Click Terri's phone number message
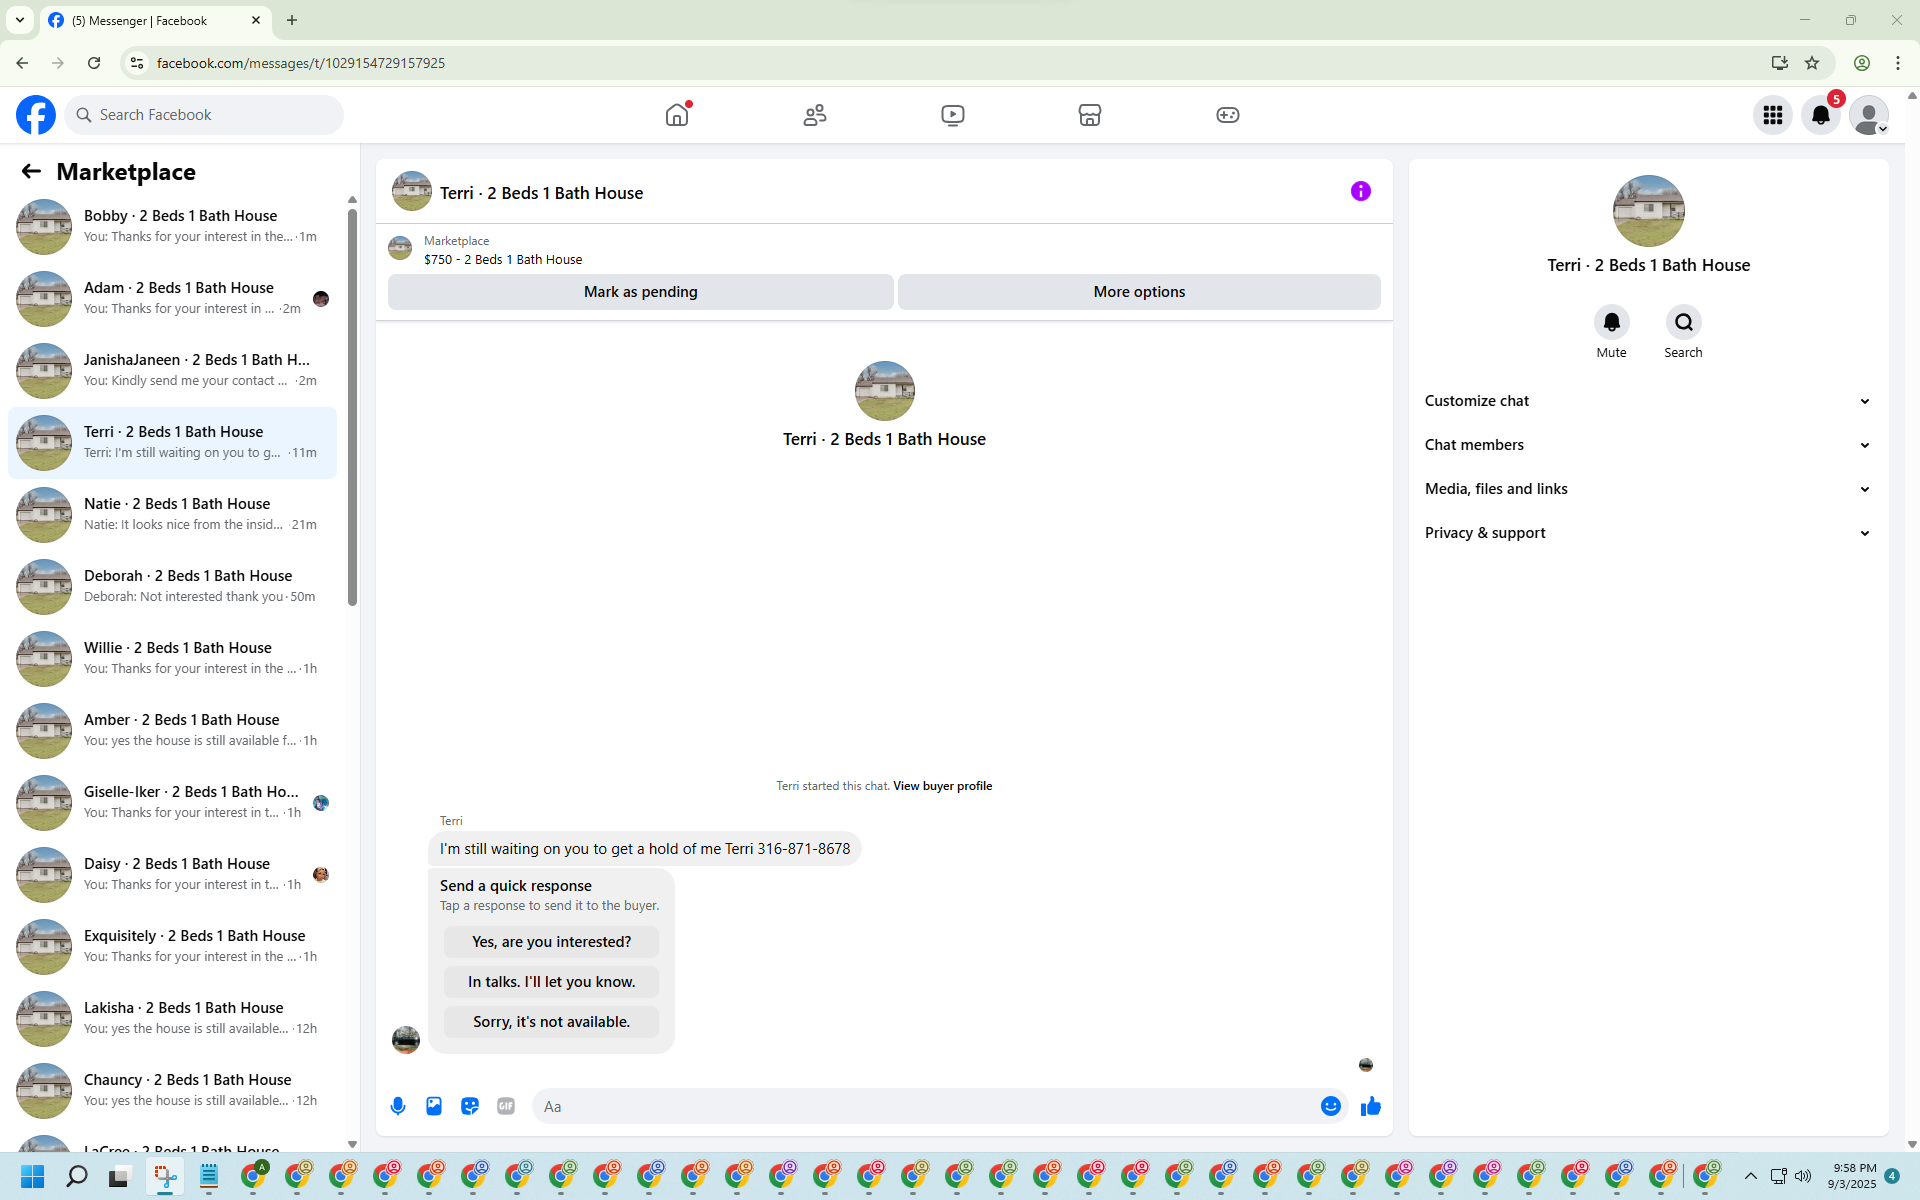 (x=645, y=849)
